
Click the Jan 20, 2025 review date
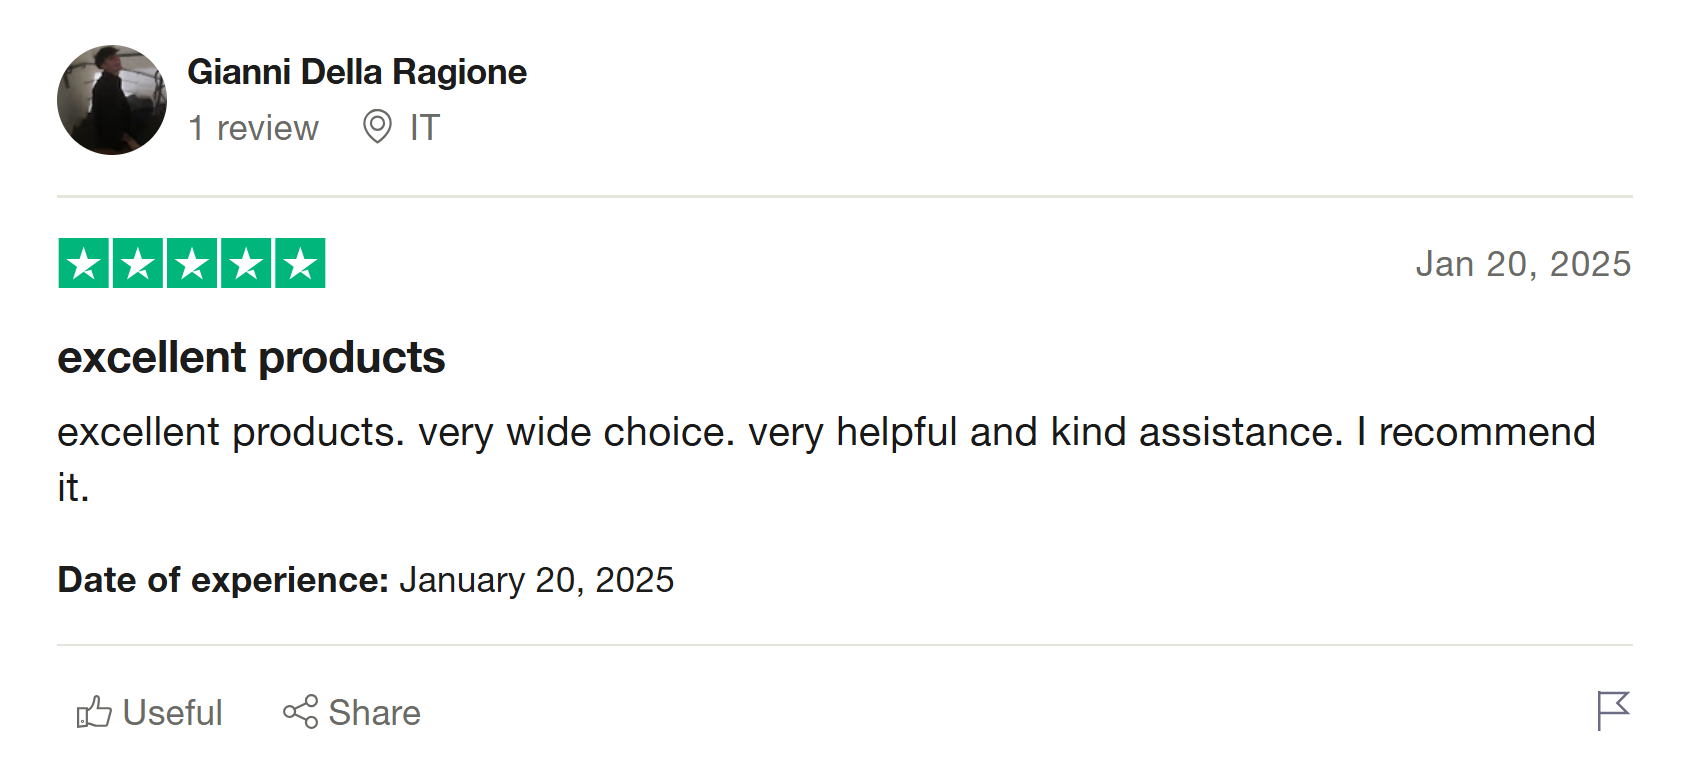[1523, 264]
